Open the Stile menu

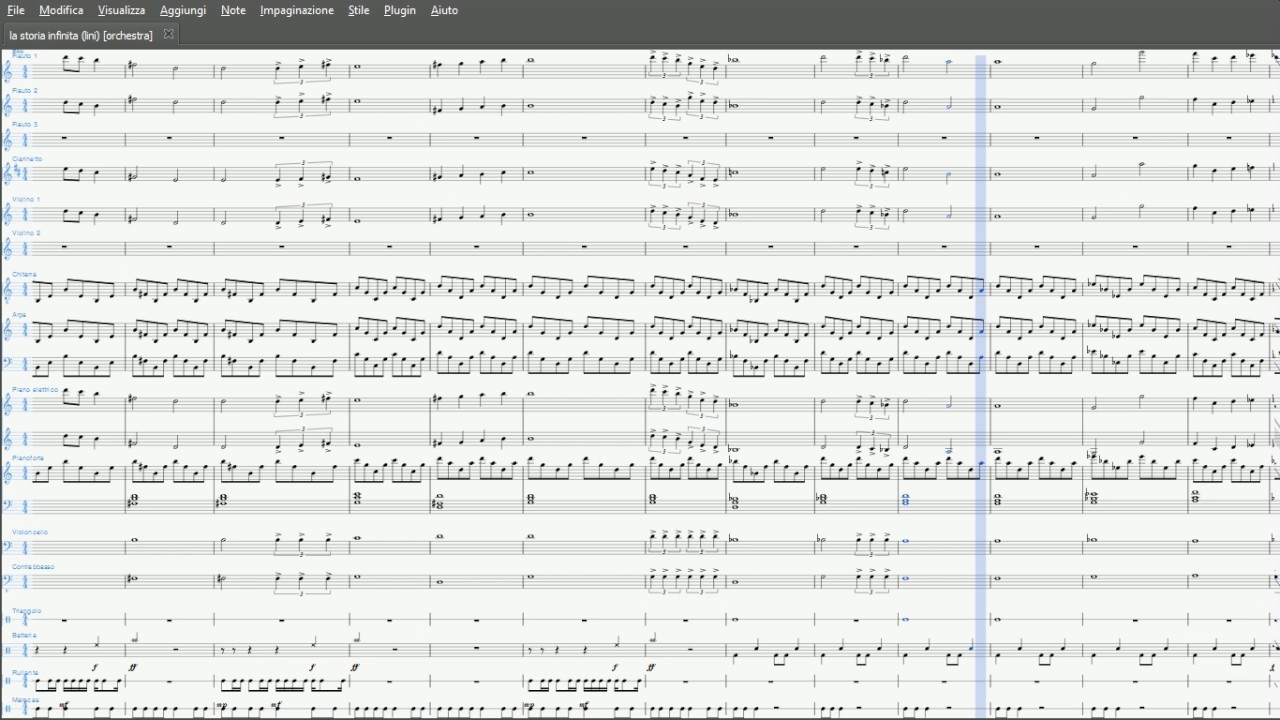[359, 10]
